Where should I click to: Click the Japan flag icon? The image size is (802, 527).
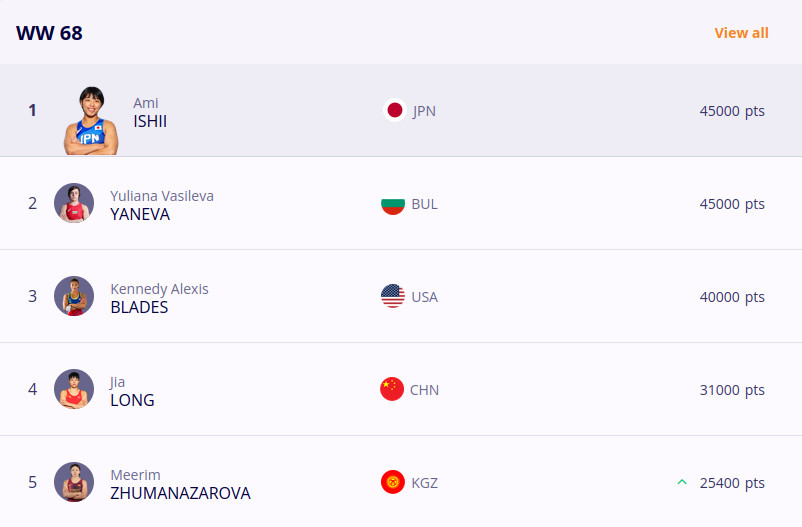click(x=394, y=111)
